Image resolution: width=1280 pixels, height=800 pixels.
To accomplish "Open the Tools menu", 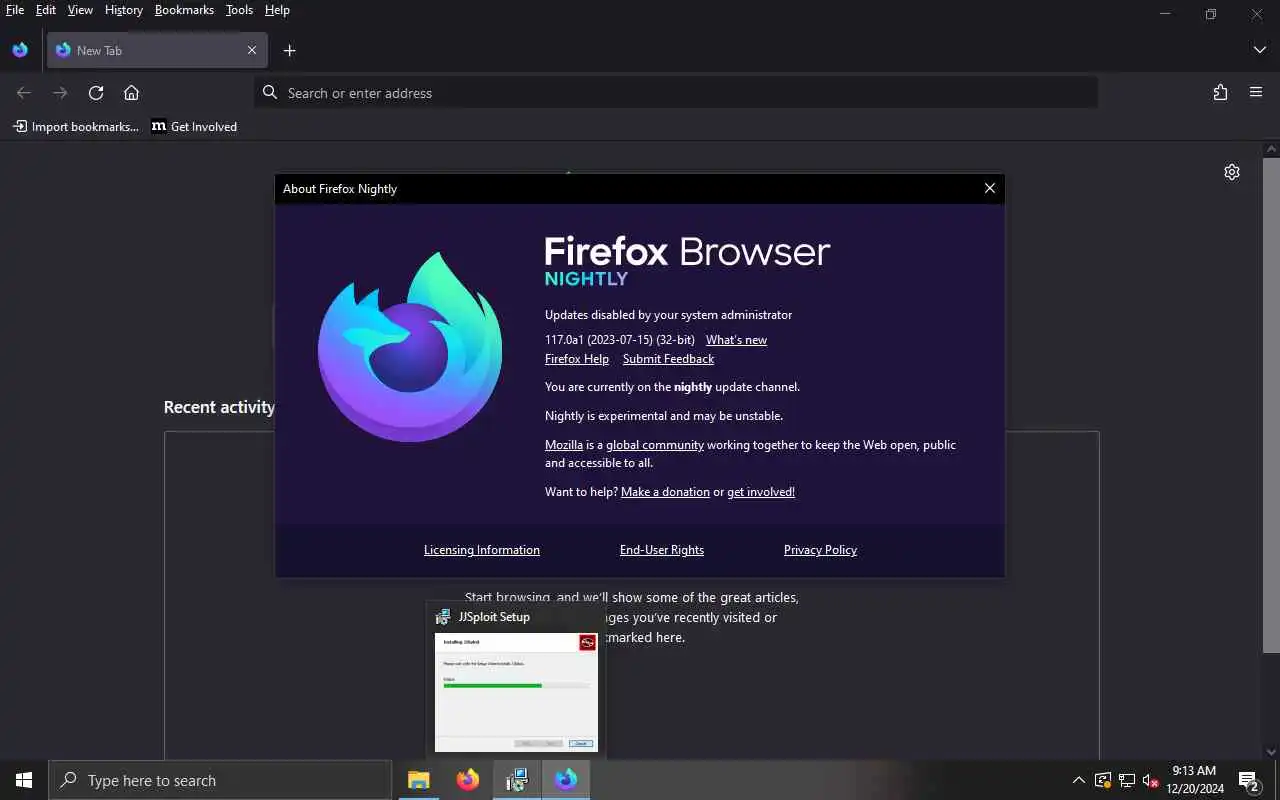I will click(x=239, y=10).
